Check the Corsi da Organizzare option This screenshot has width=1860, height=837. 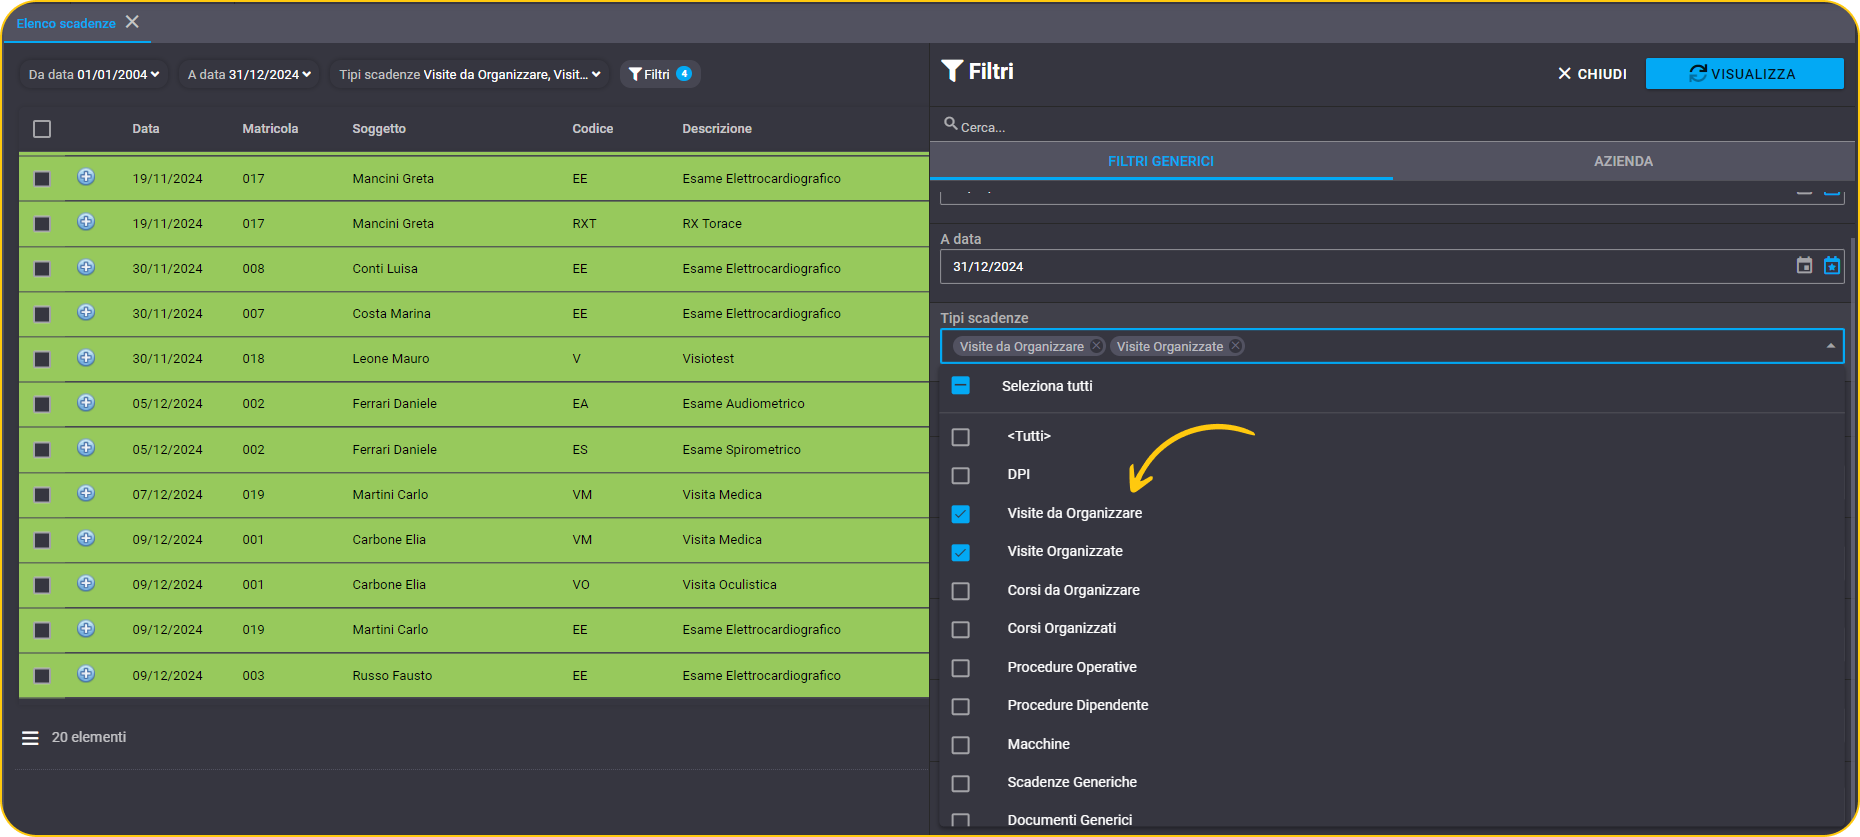(960, 591)
